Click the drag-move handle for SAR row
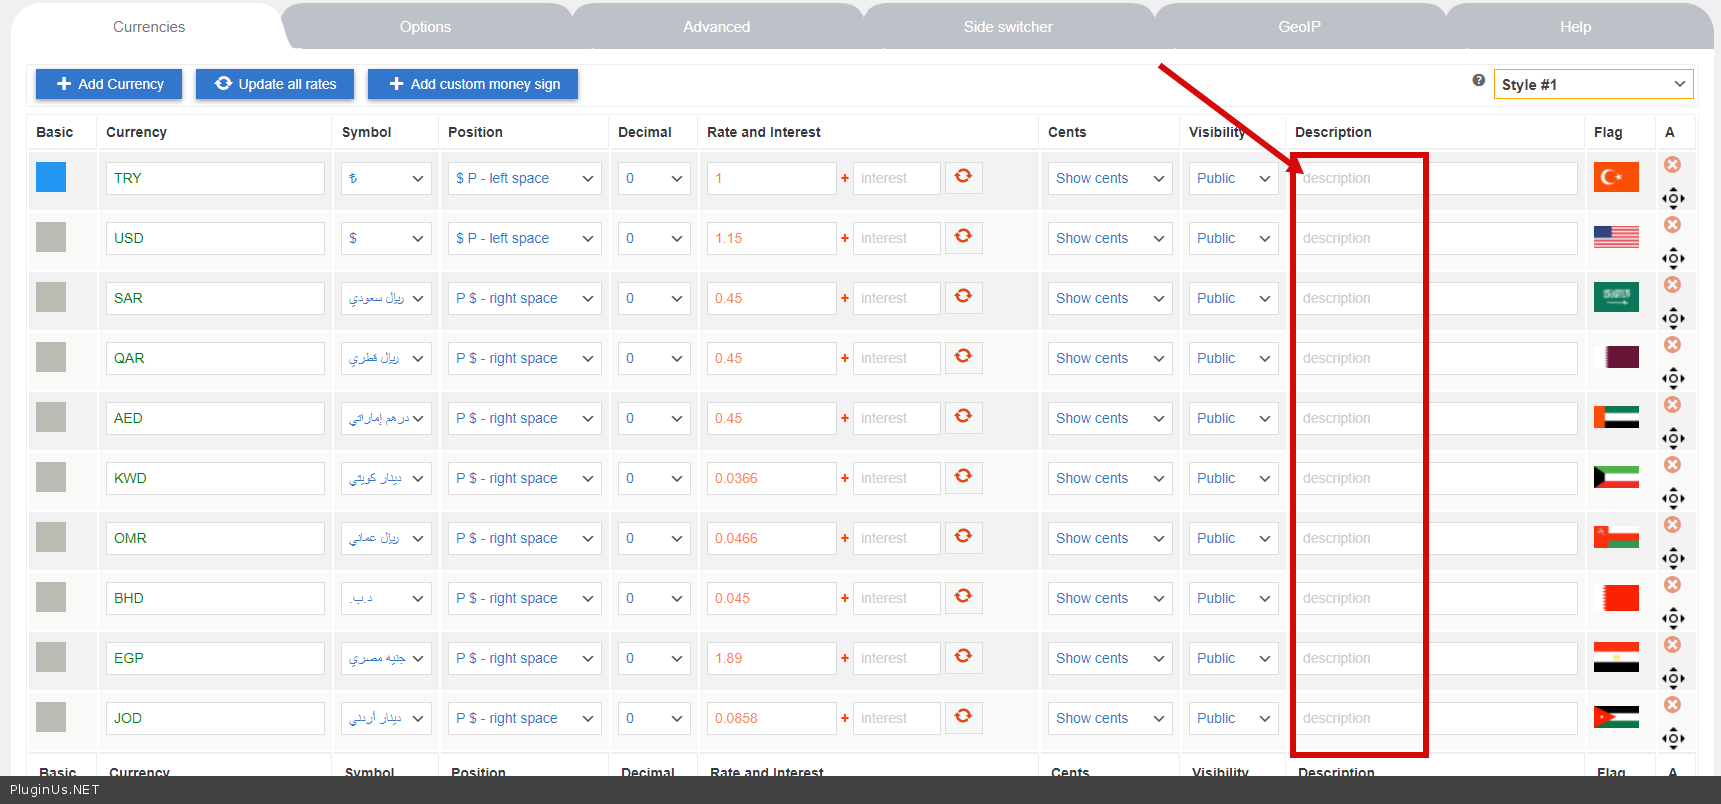The height and width of the screenshot is (804, 1721). point(1673,318)
